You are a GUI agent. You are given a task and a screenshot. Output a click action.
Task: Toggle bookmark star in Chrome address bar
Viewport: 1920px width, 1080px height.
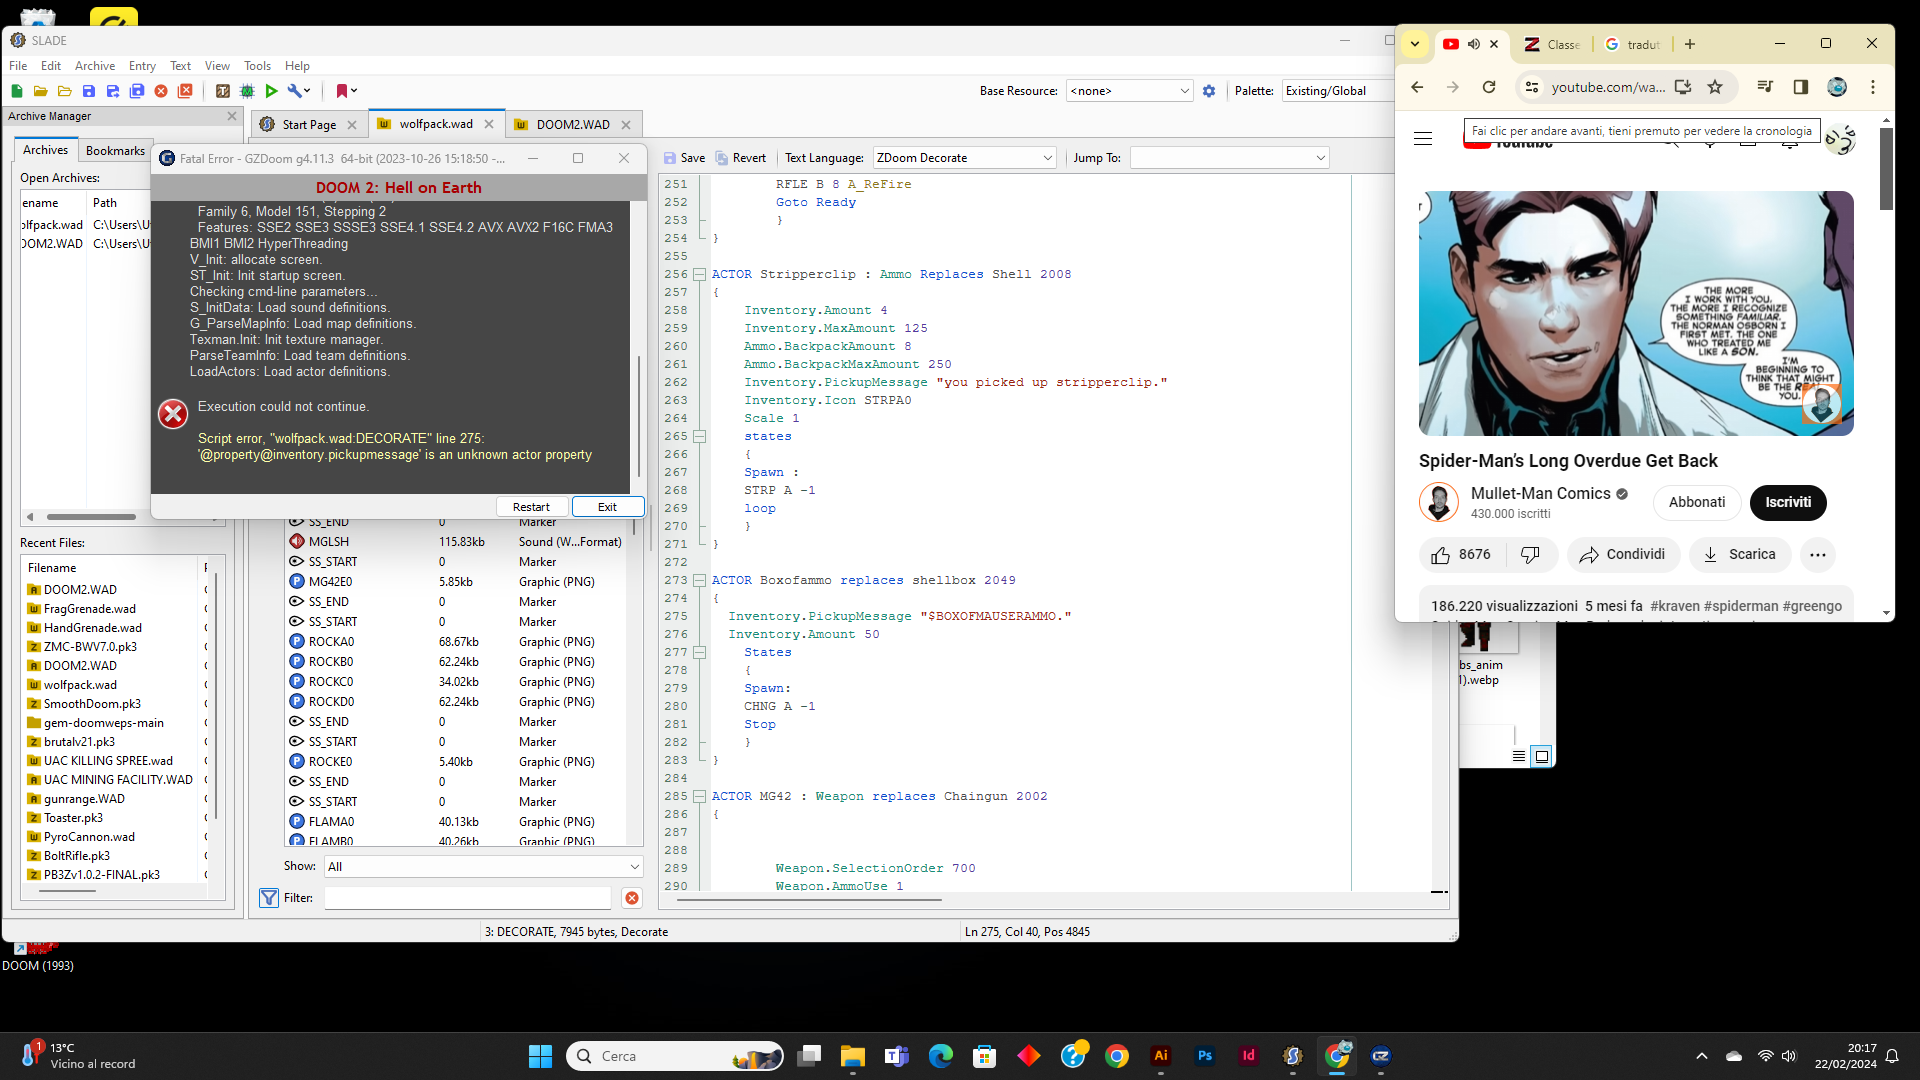[1715, 87]
